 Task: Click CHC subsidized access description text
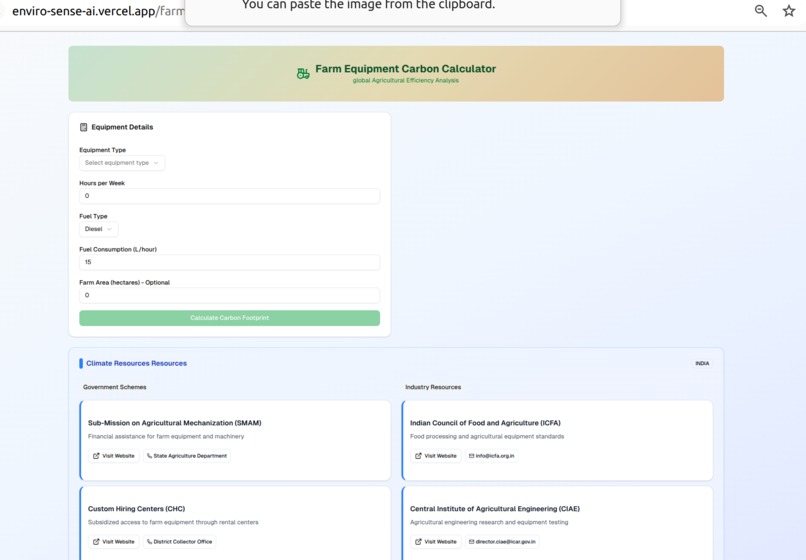click(173, 522)
